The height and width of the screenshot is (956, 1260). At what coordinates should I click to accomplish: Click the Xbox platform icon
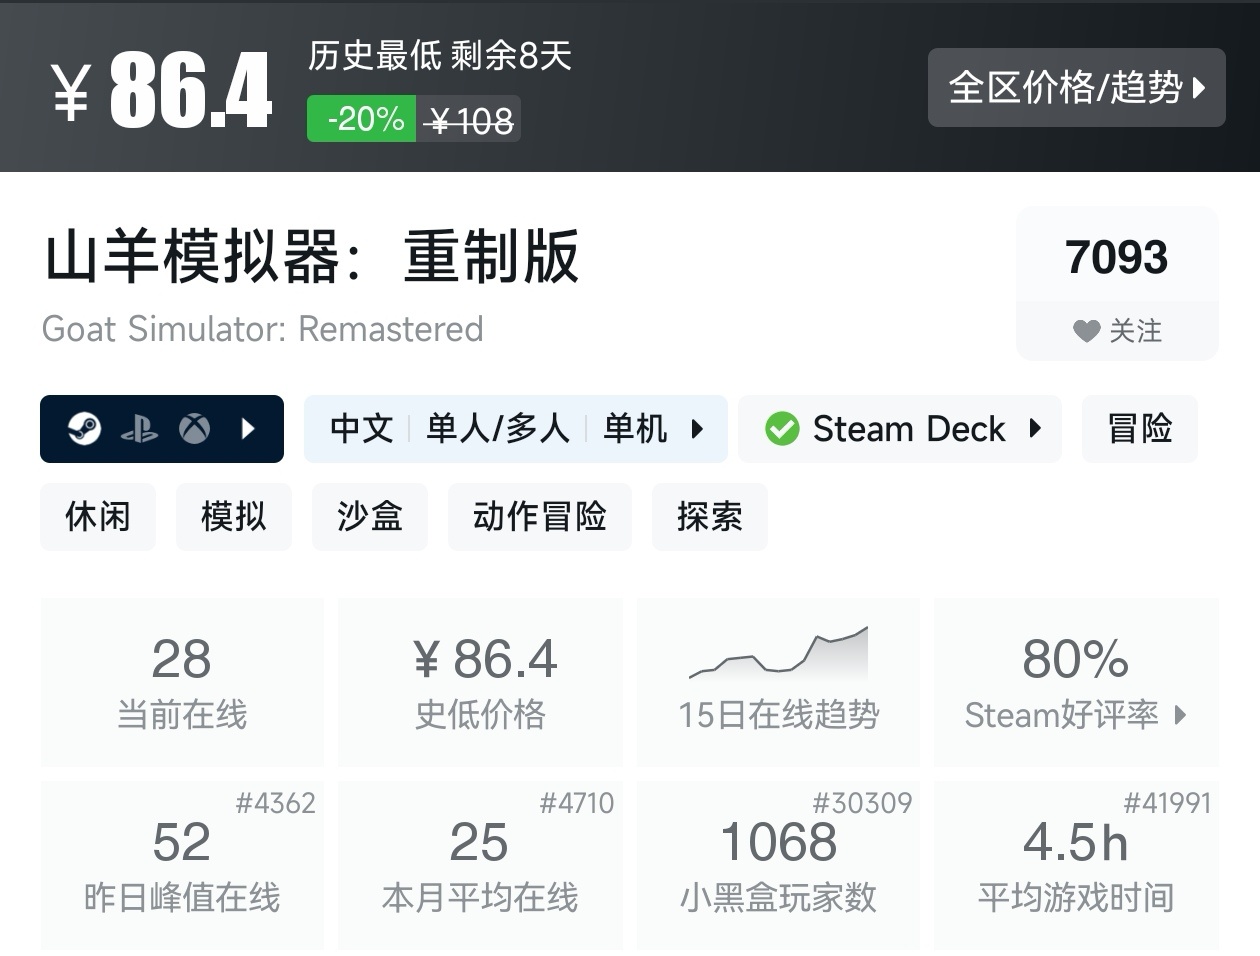click(194, 429)
